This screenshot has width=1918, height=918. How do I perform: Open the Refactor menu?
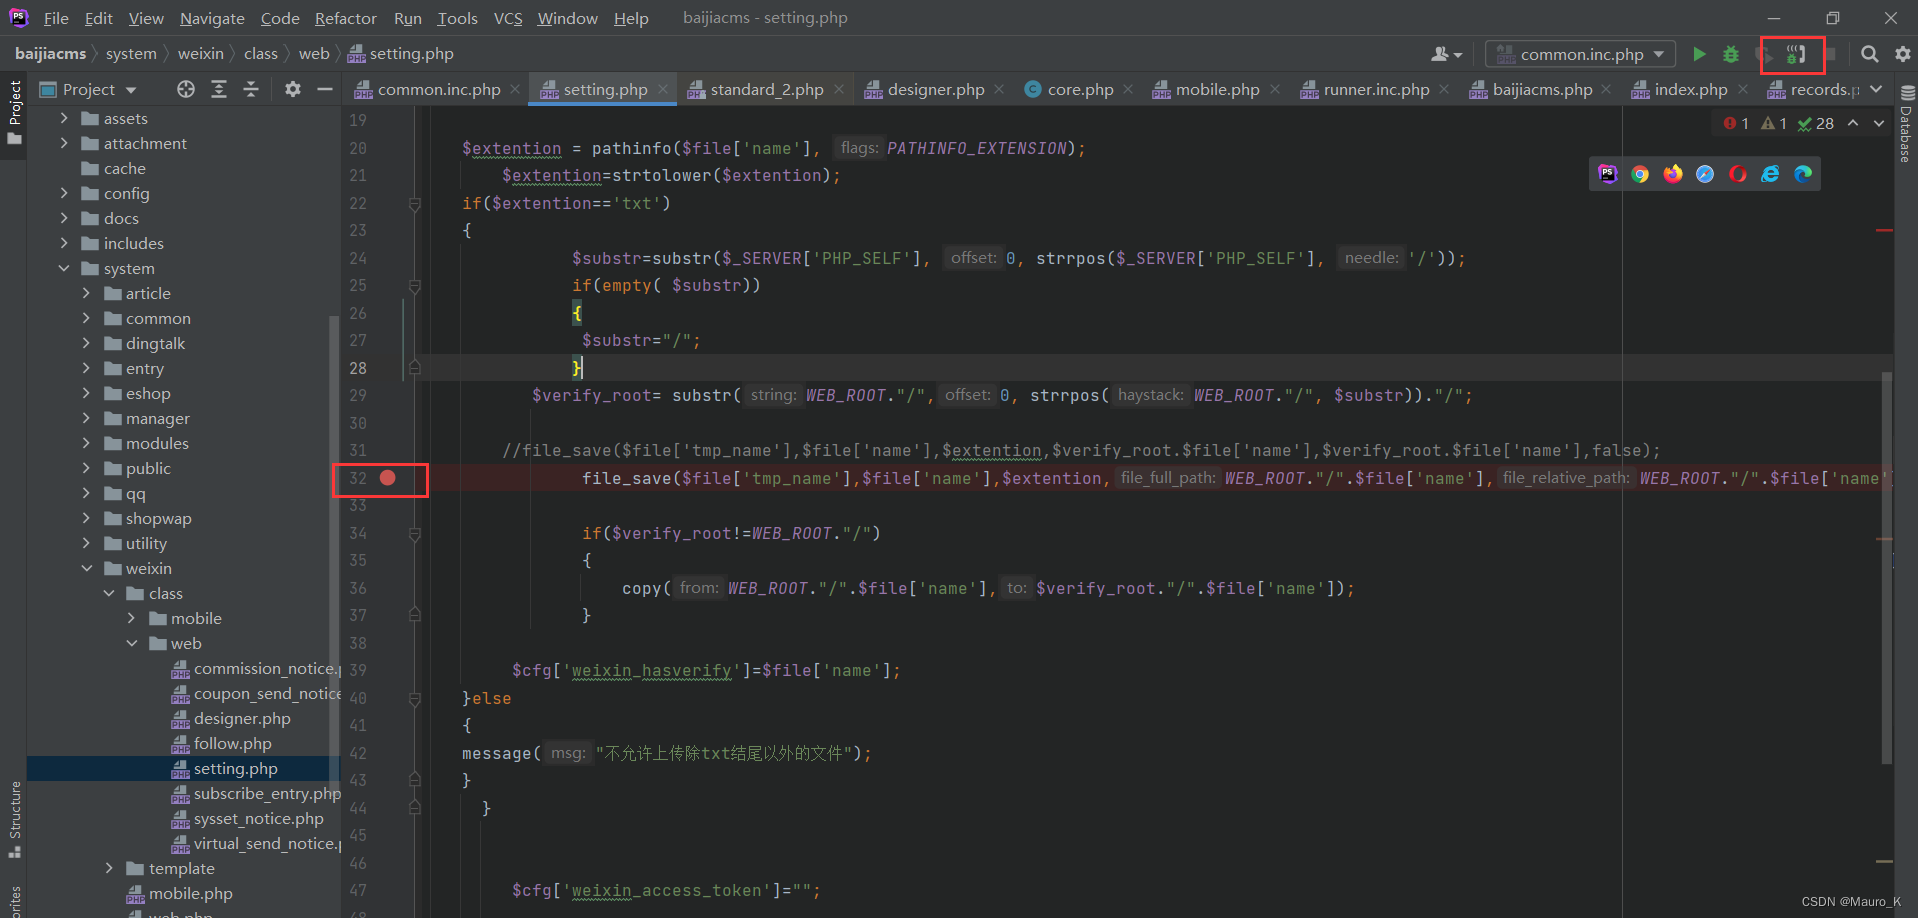coord(345,18)
